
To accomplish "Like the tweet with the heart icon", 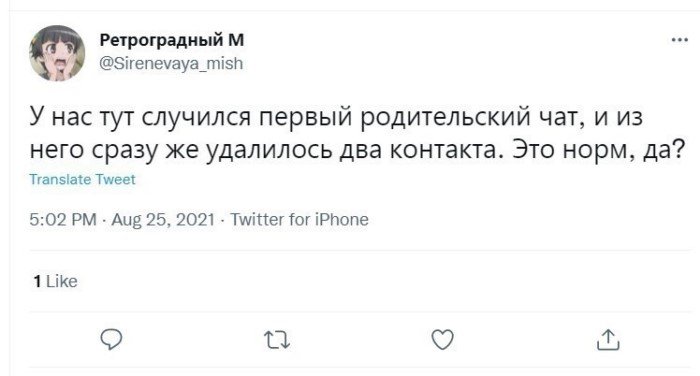I will point(442,339).
